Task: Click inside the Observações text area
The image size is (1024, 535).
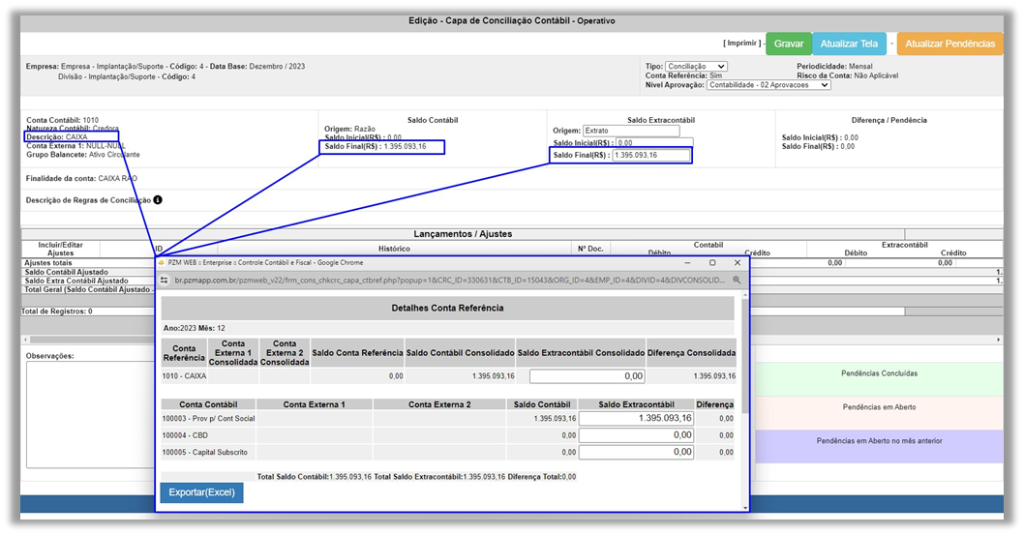Action: pyautogui.click(x=85, y=420)
